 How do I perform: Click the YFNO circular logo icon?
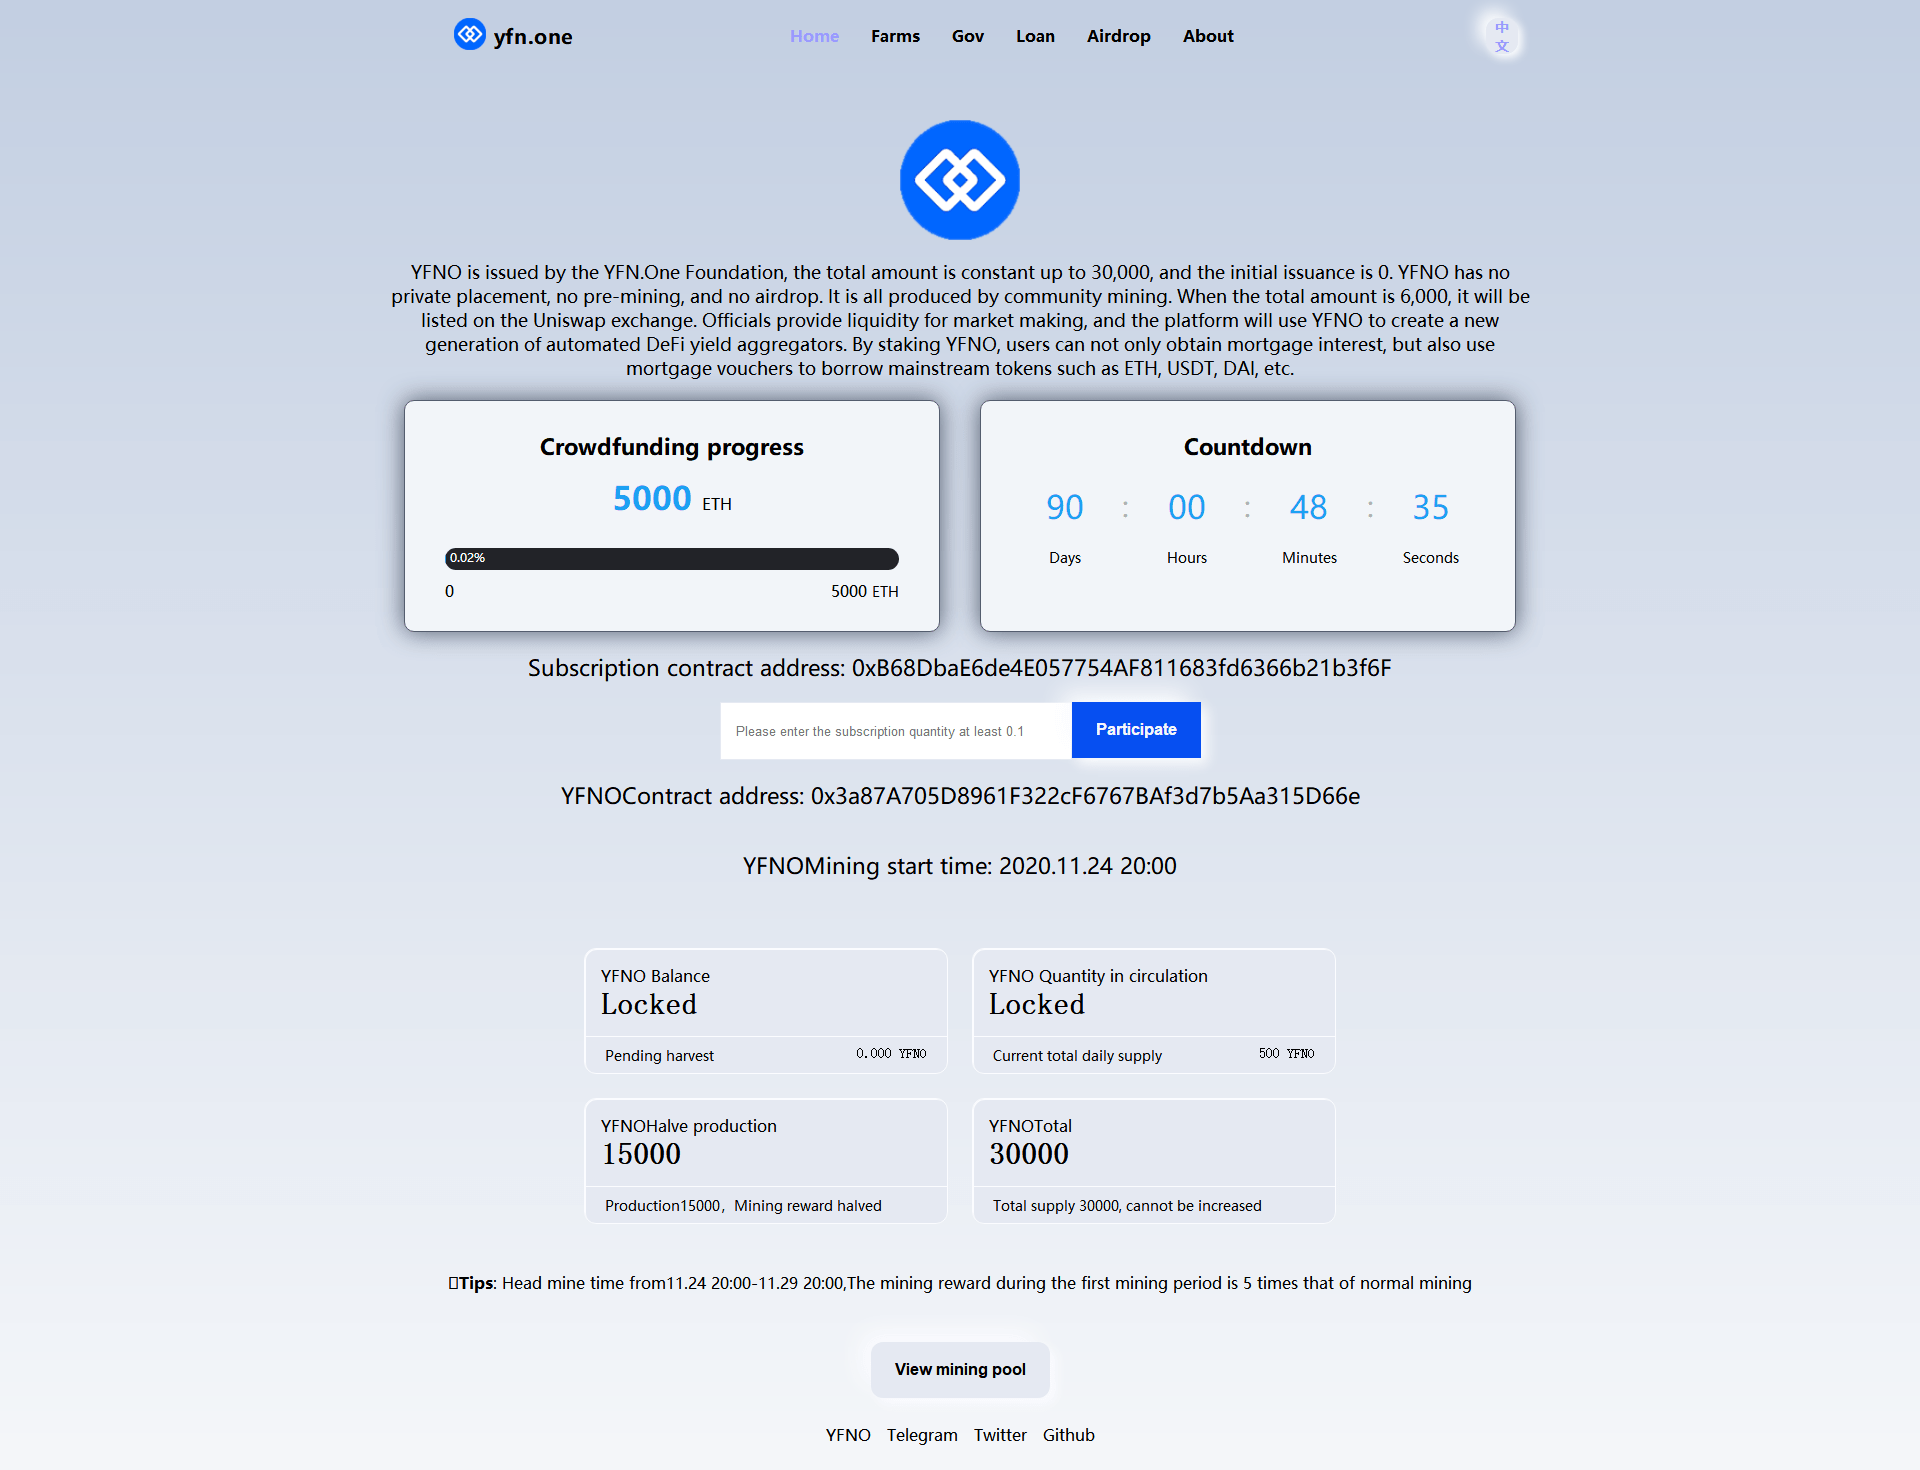[x=958, y=179]
